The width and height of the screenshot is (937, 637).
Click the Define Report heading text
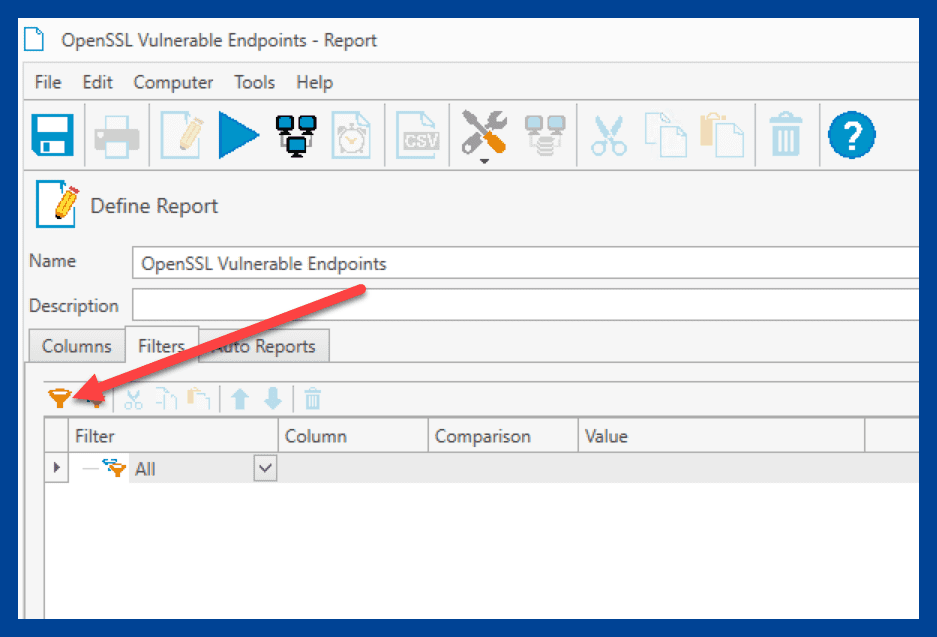(x=154, y=206)
